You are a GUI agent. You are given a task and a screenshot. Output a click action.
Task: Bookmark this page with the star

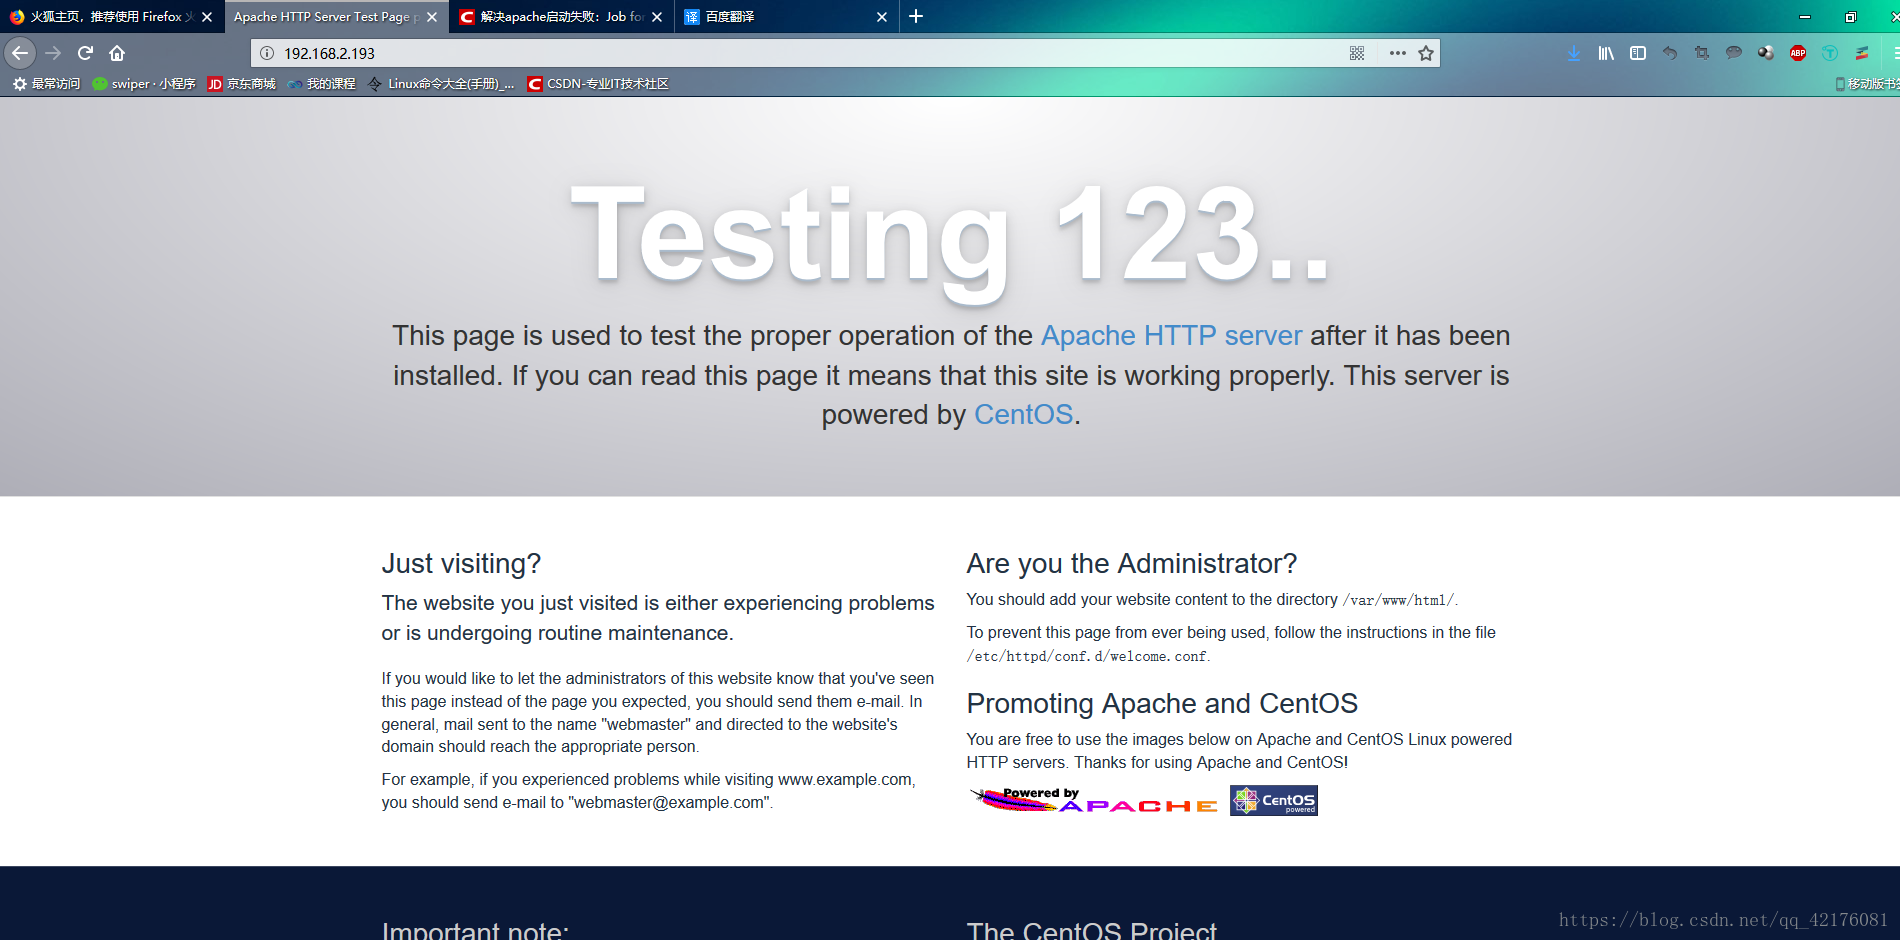pos(1426,53)
